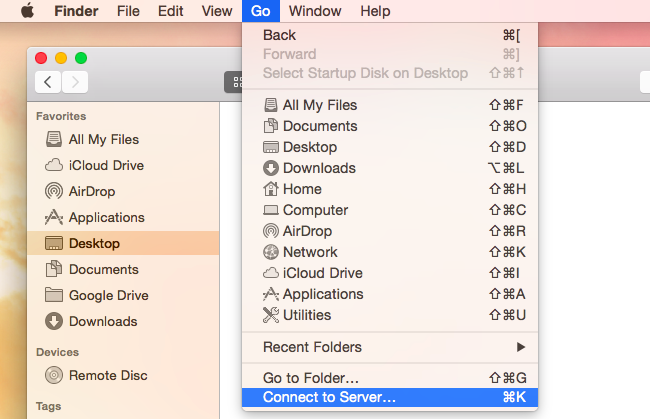The width and height of the screenshot is (650, 419).
Task: Click the ⌥⌘L shortcut beside Downloads
Action: coord(506,168)
